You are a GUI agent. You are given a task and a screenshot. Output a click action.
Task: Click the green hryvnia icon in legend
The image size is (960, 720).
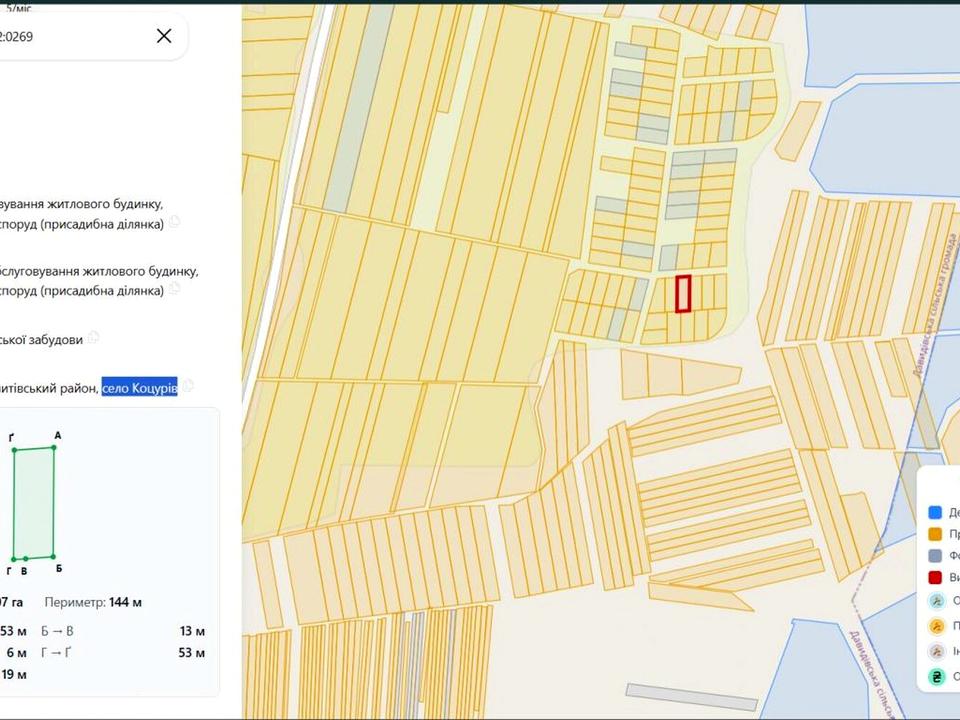(x=937, y=677)
